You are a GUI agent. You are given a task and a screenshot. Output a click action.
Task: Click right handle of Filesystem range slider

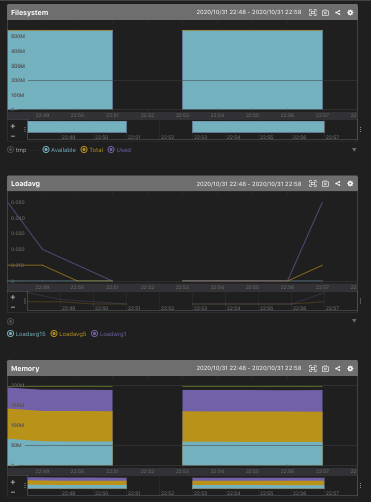(x=360, y=129)
